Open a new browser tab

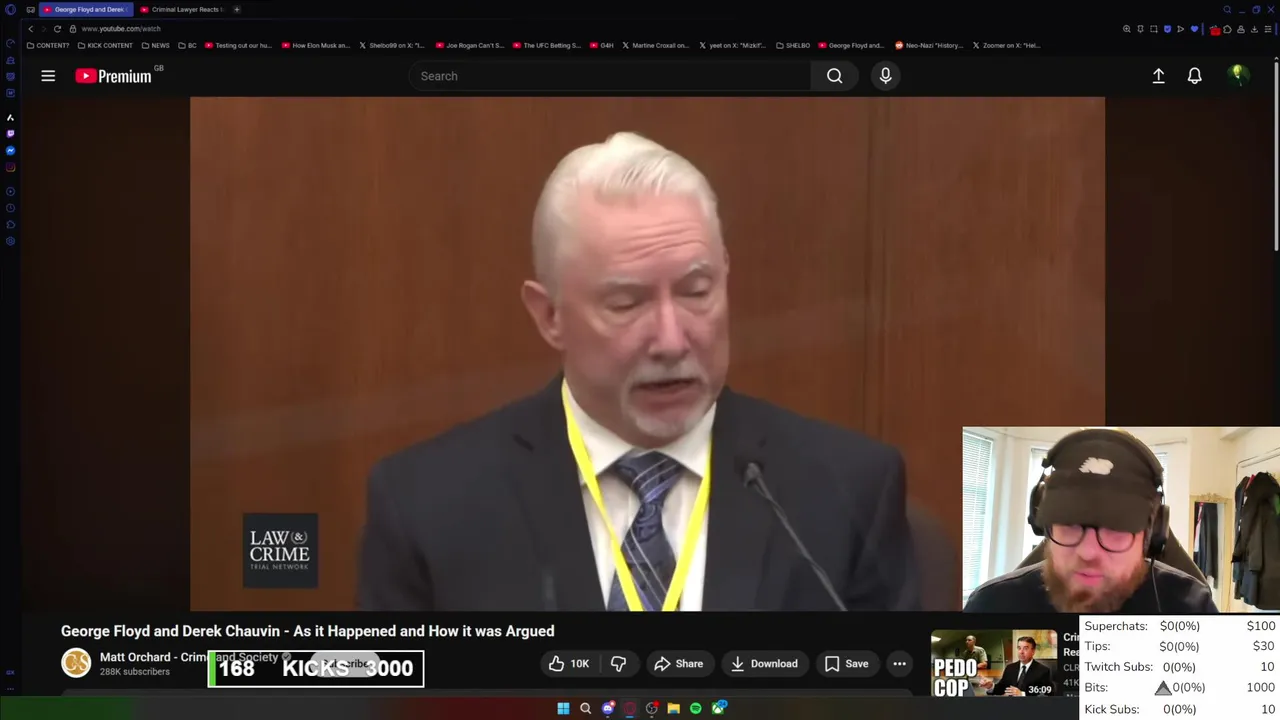237,9
